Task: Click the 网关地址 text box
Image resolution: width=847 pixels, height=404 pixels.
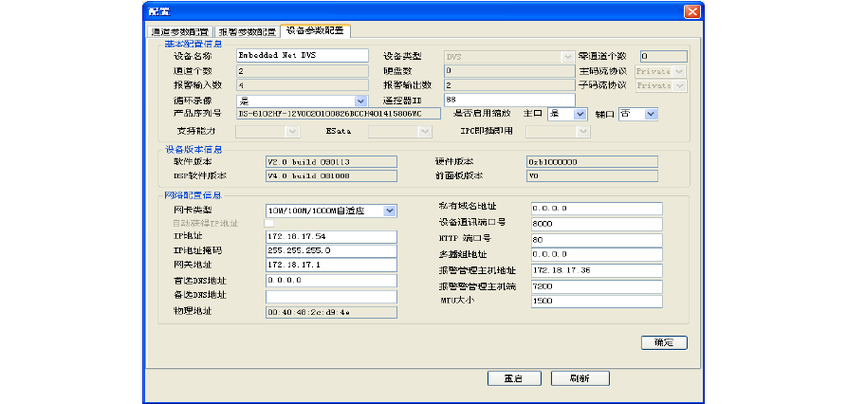Action: [x=331, y=265]
